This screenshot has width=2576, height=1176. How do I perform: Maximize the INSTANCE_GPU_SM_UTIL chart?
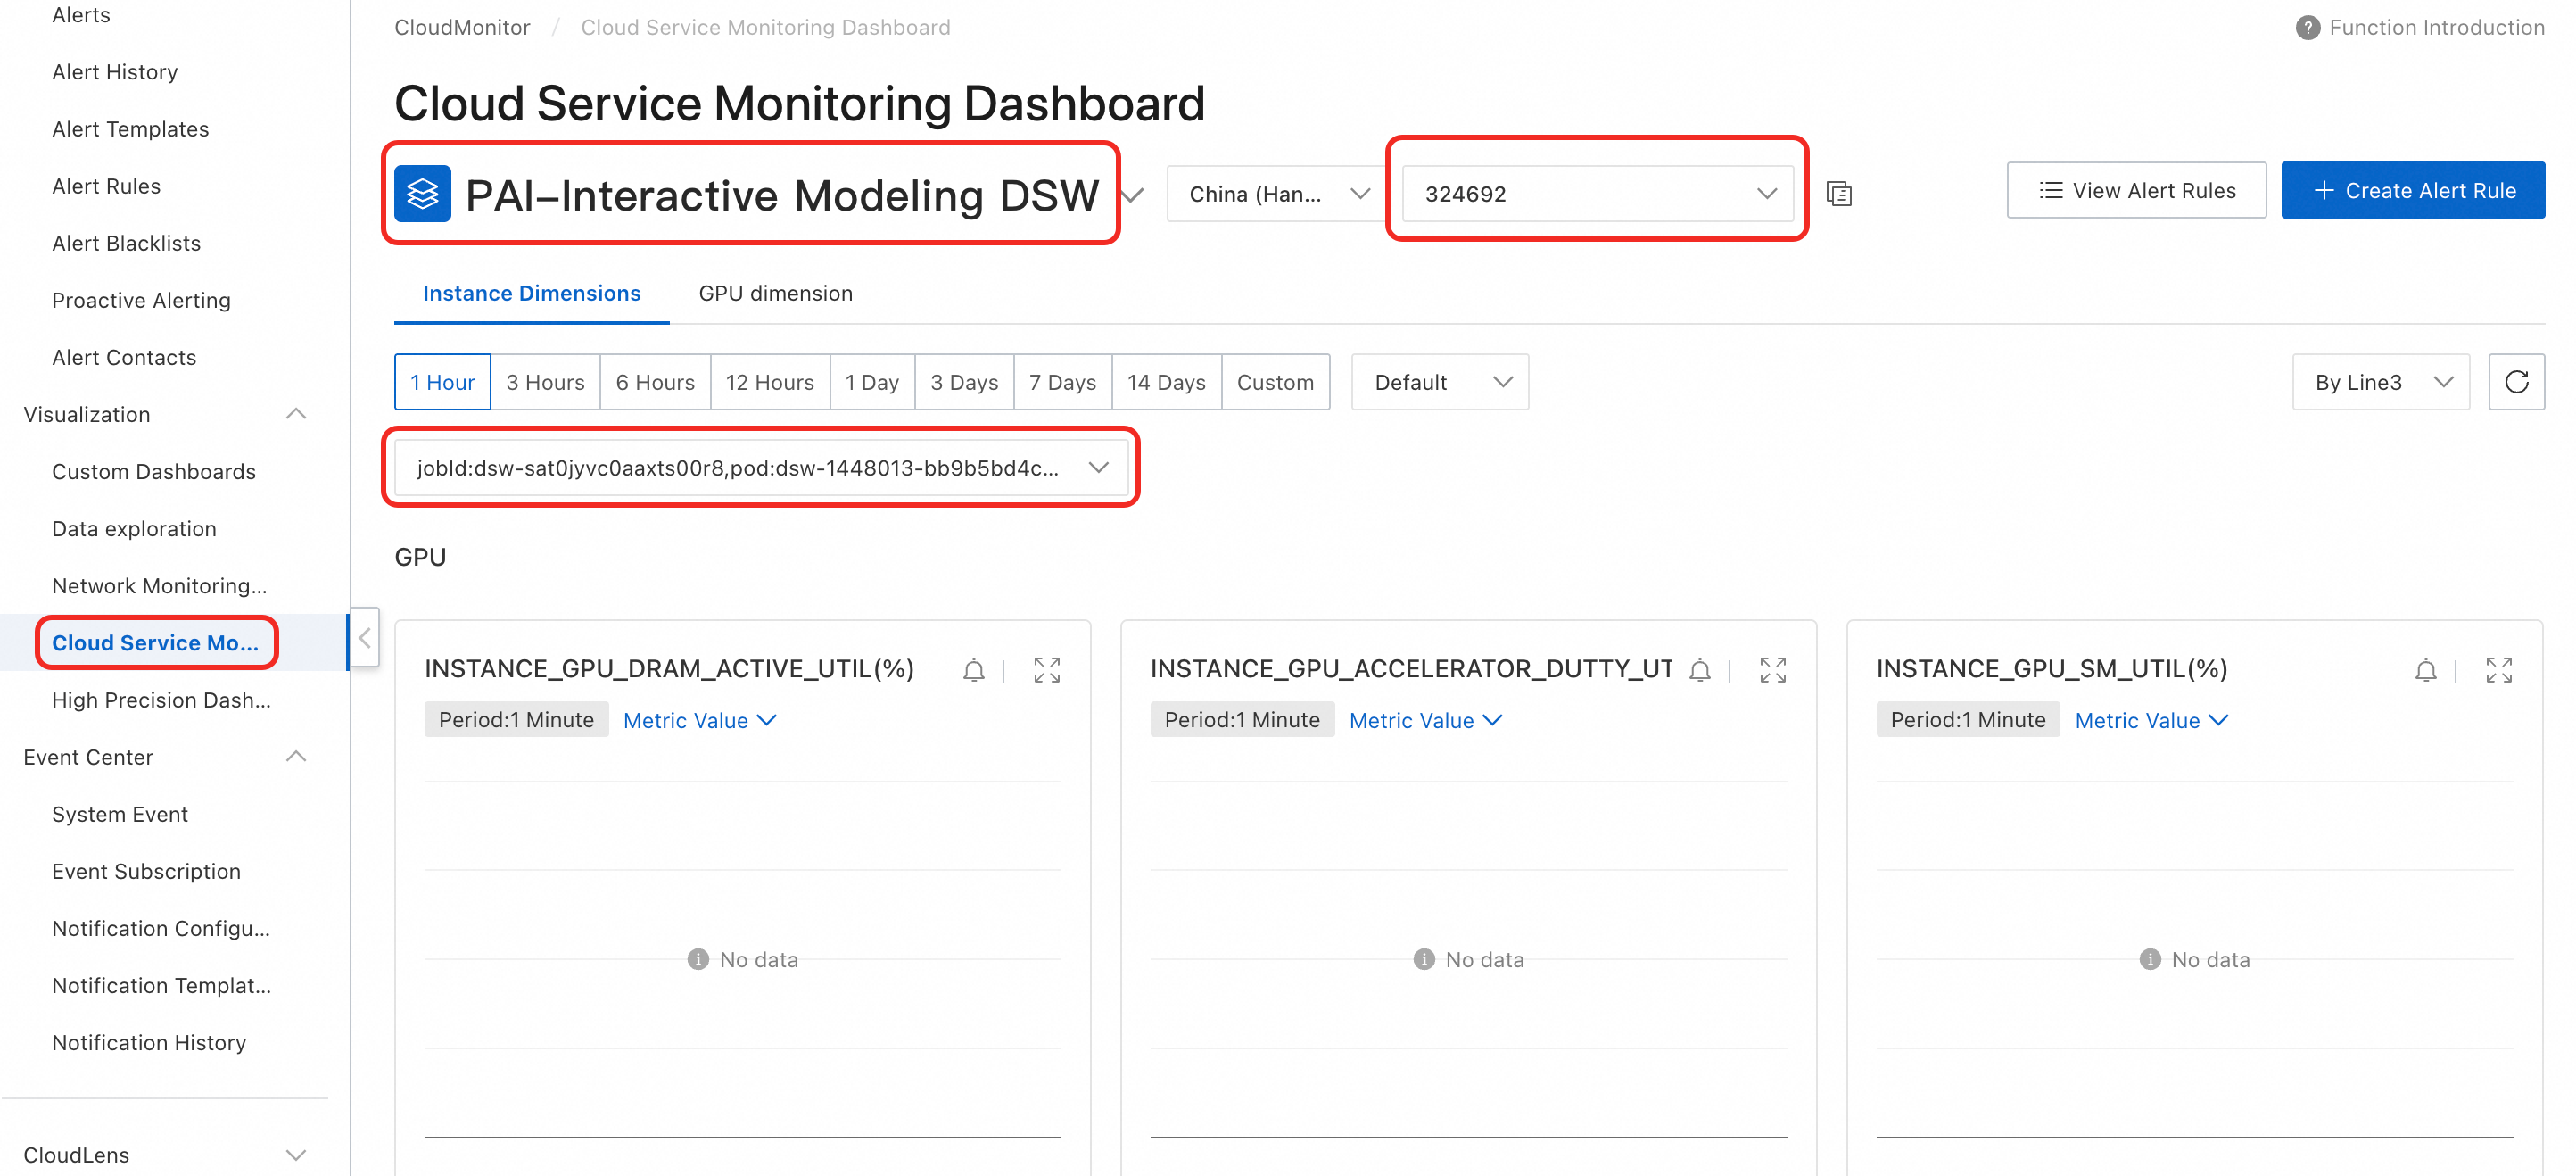click(2498, 670)
